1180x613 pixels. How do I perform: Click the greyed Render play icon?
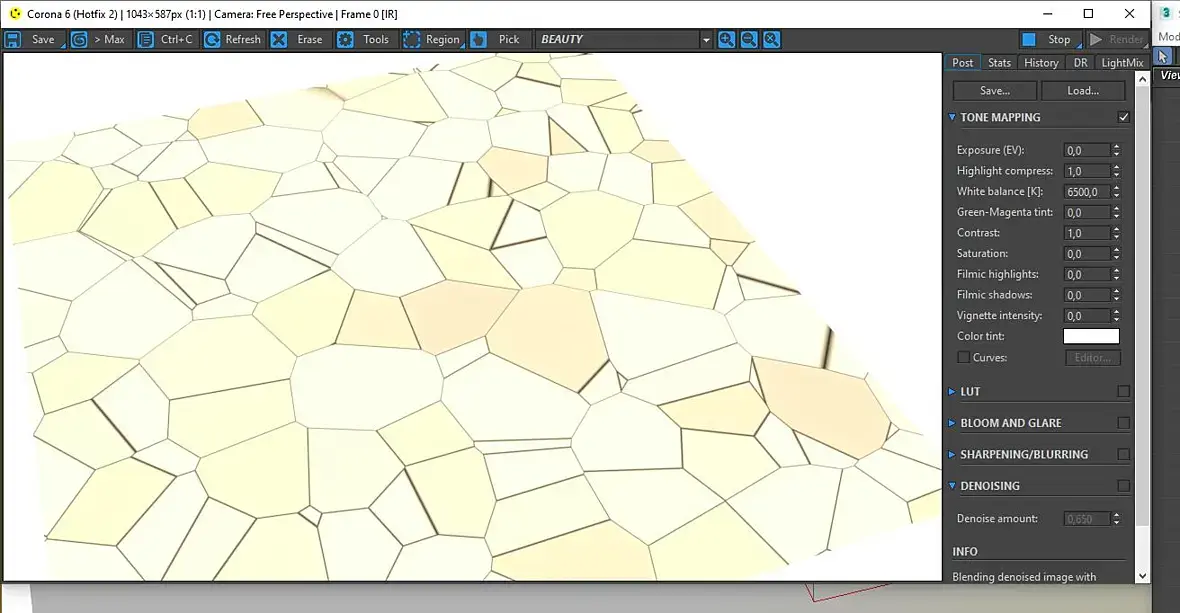click(x=1096, y=40)
